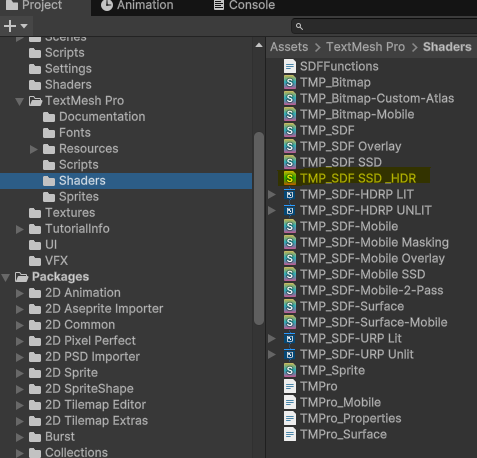Click the TMP_SDF-Surface-Mobile shader icon
This screenshot has height=458, width=477.
(x=290, y=322)
